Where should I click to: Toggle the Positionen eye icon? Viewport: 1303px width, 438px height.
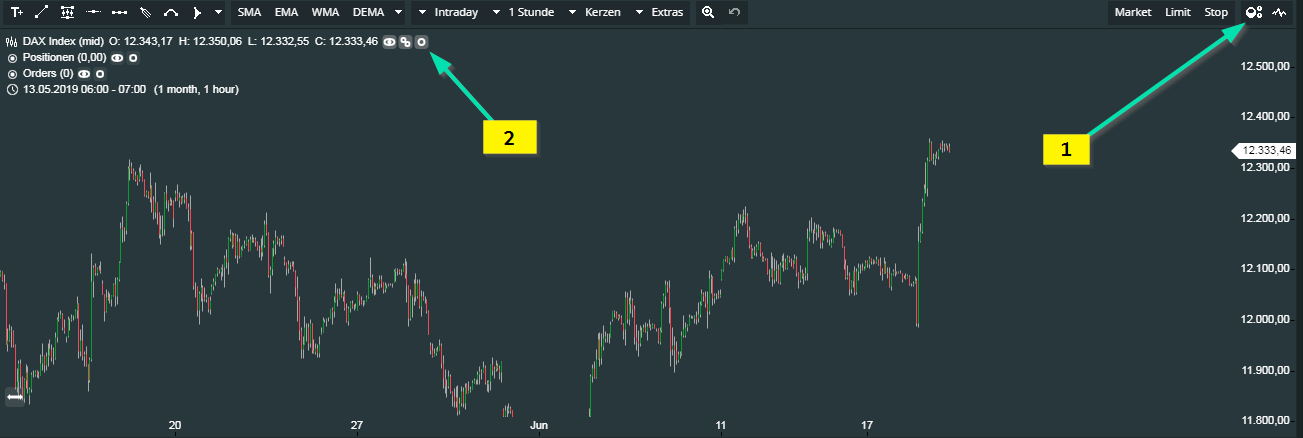118,58
